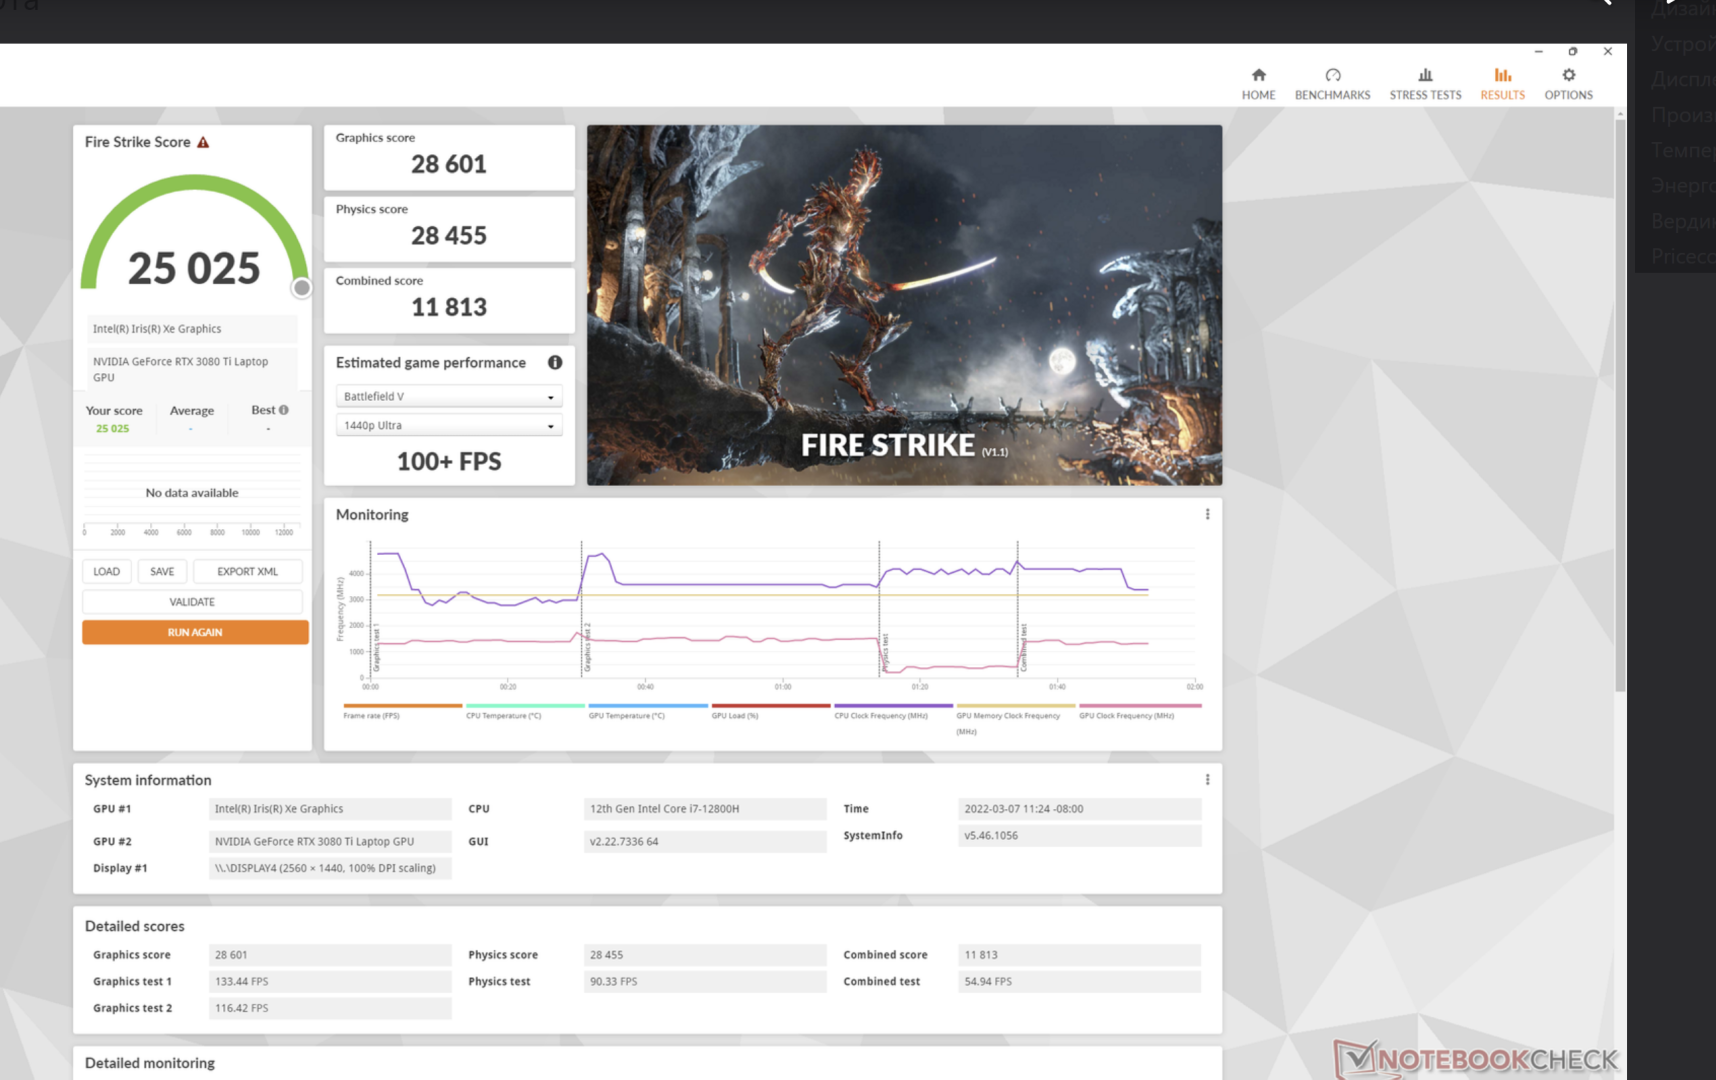The height and width of the screenshot is (1080, 1716).
Task: Click the 28 455 value in the Physics score card
Action: point(449,236)
